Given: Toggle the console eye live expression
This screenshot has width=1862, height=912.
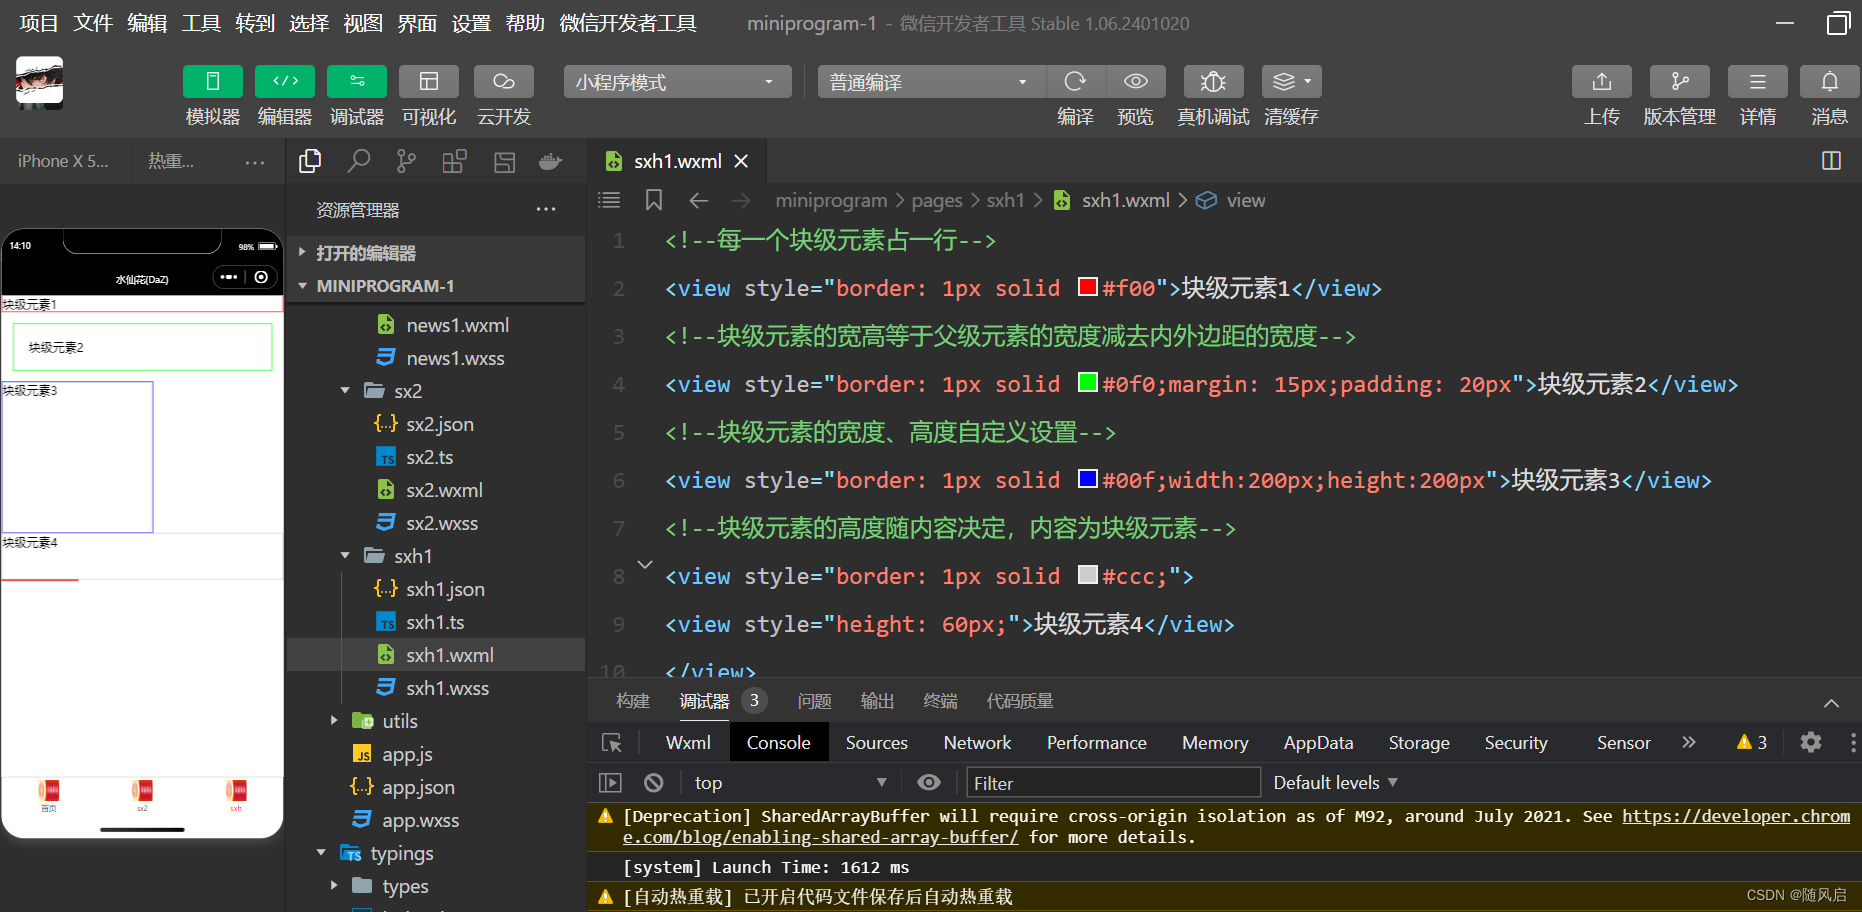Looking at the screenshot, I should 929,783.
